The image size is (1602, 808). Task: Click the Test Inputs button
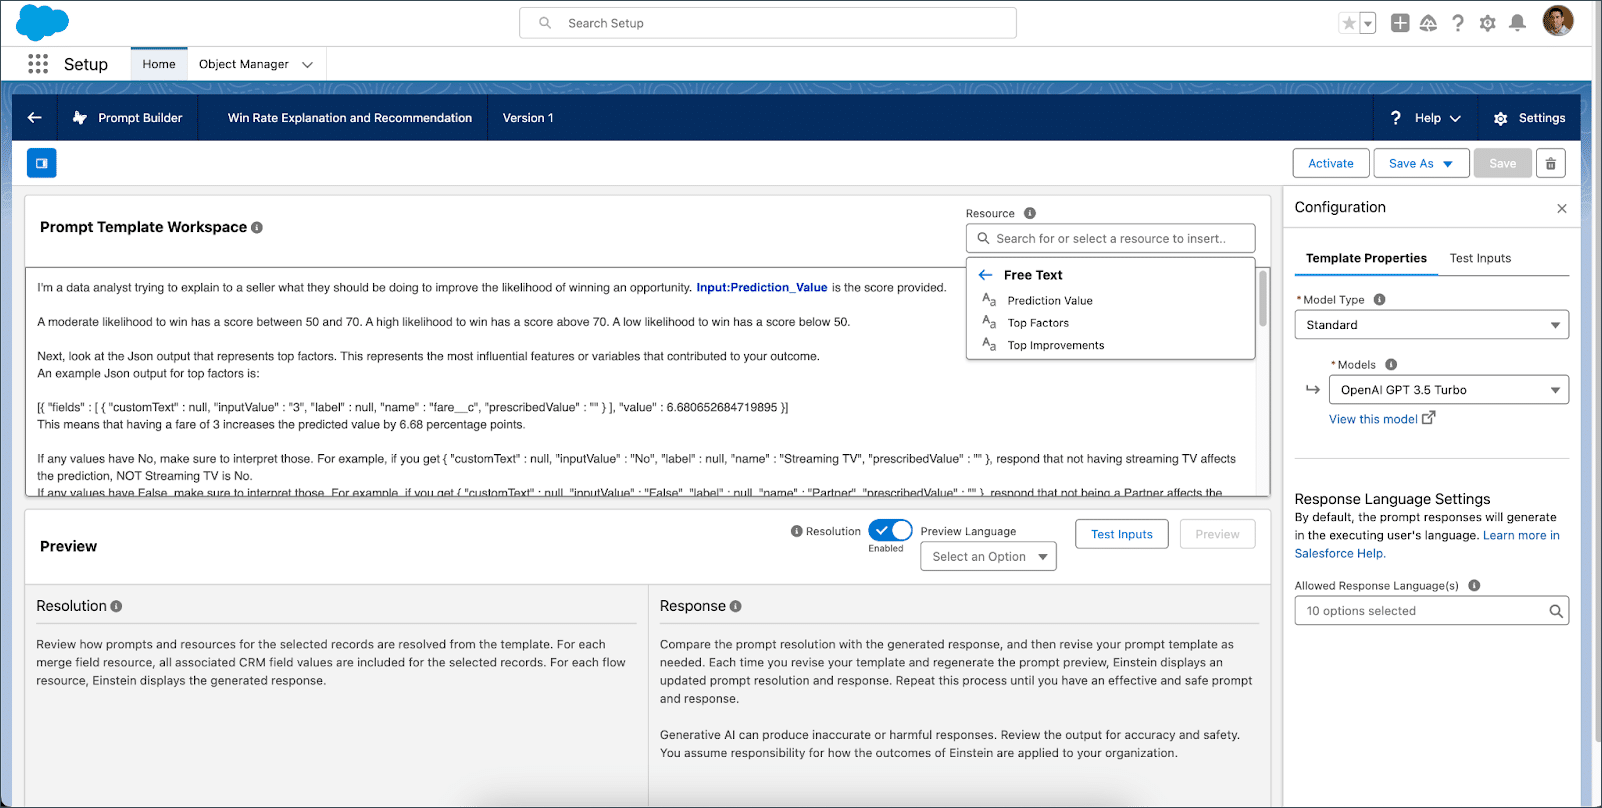coord(1121,534)
